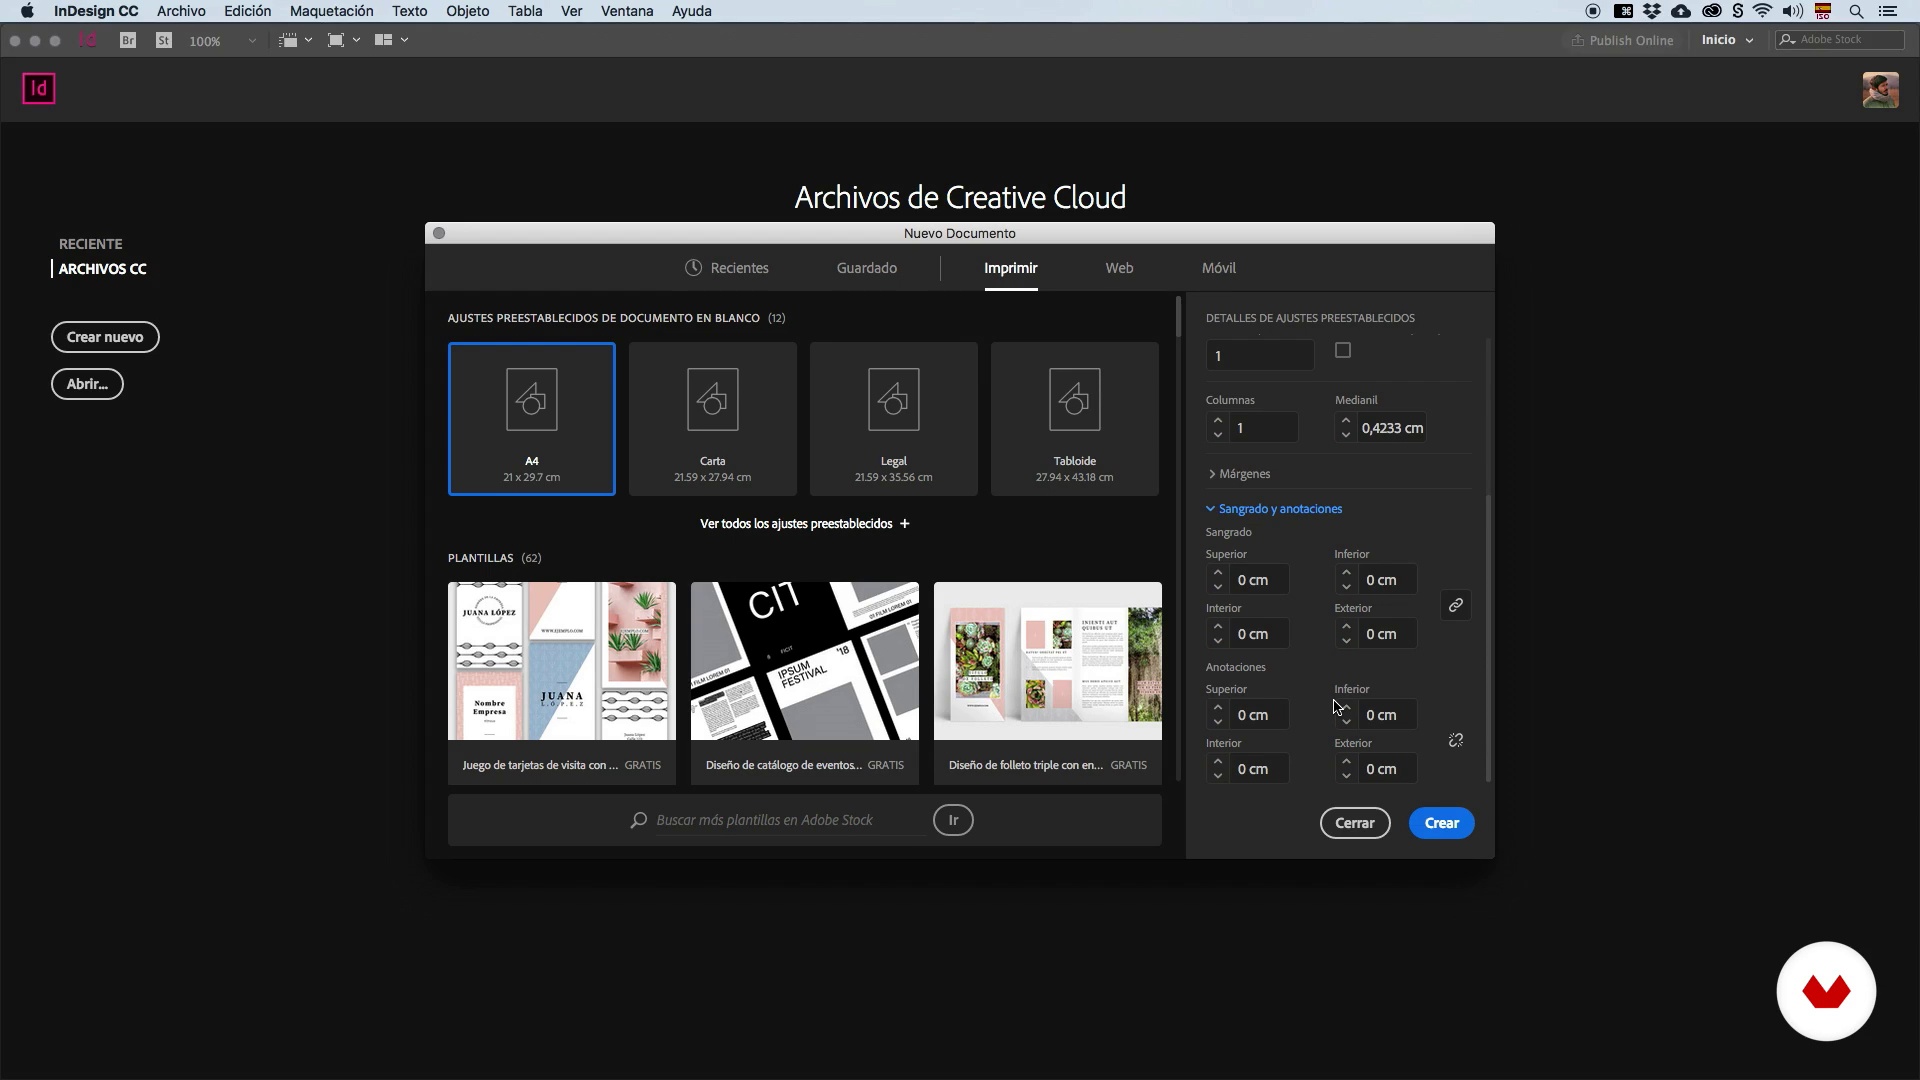Decrease Sangrado Exterior stepper
Screen dimensions: 1920x1080
[x=1346, y=641]
